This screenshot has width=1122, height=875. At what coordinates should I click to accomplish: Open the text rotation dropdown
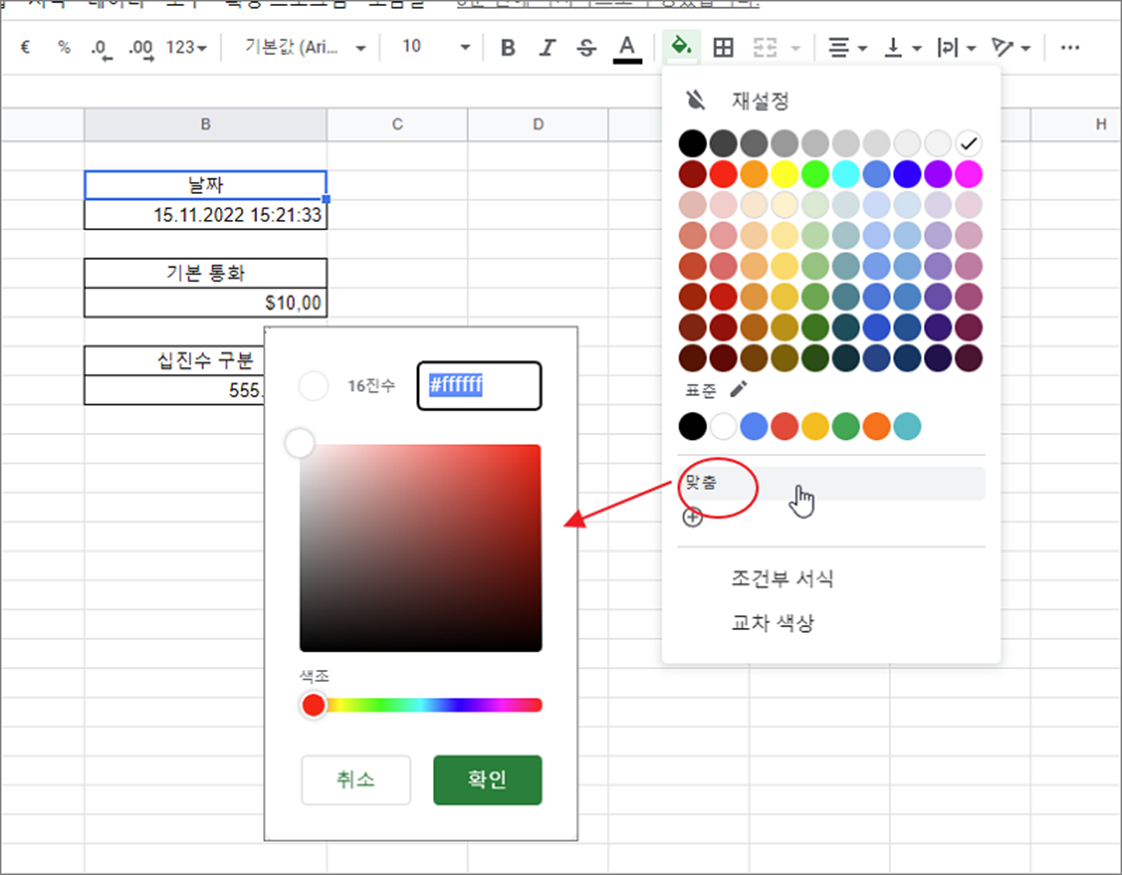click(x=1011, y=47)
